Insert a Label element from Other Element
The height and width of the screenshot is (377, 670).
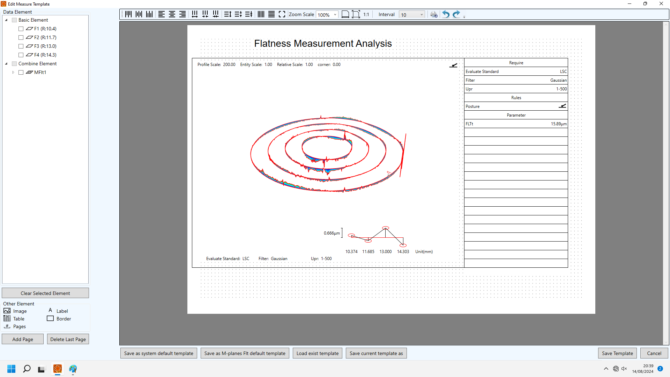57,311
